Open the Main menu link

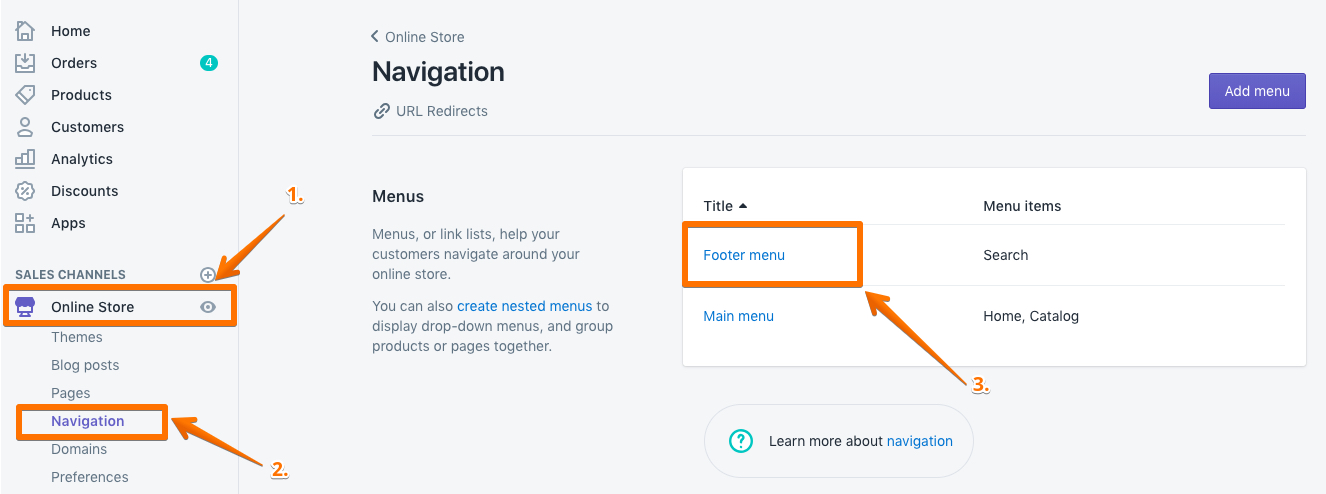click(738, 316)
